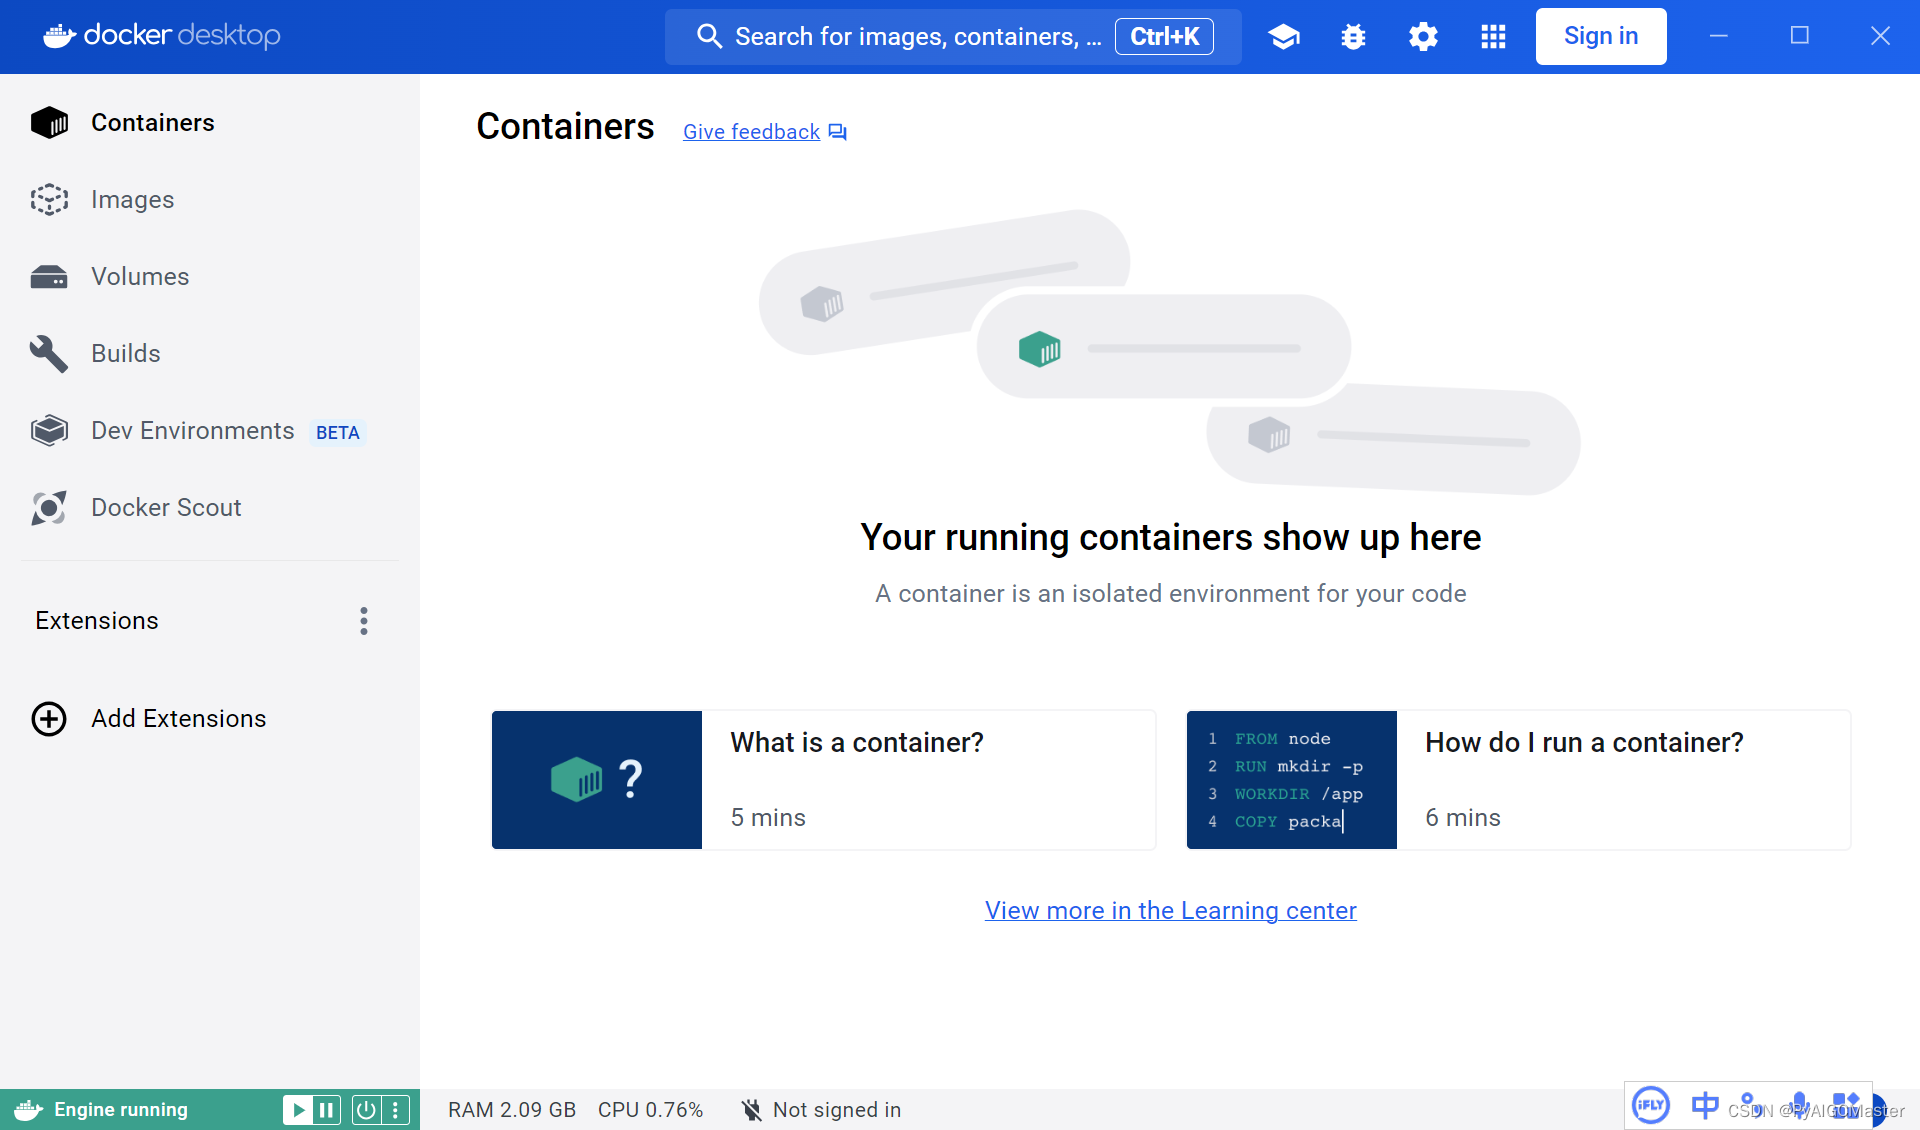Click the Sign in button
This screenshot has height=1130, width=1920.
tap(1601, 36)
